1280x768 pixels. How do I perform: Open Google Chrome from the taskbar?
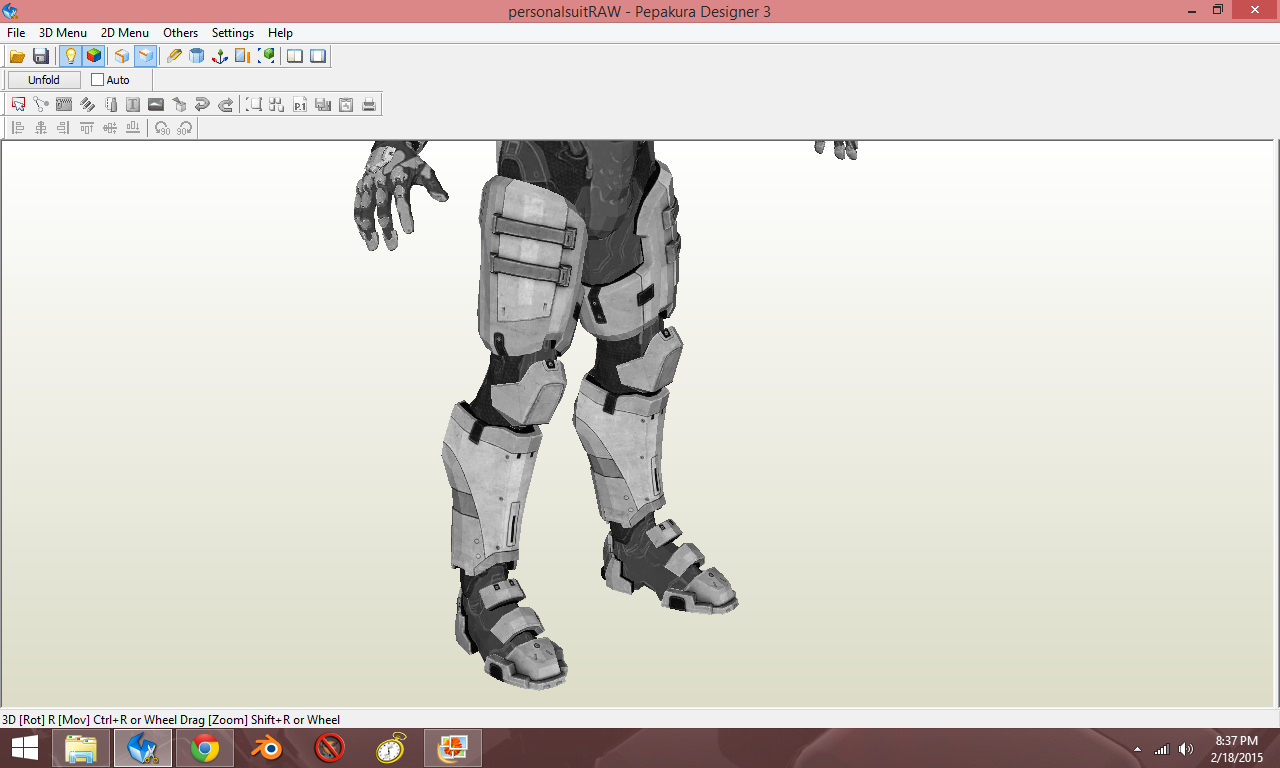(x=205, y=748)
